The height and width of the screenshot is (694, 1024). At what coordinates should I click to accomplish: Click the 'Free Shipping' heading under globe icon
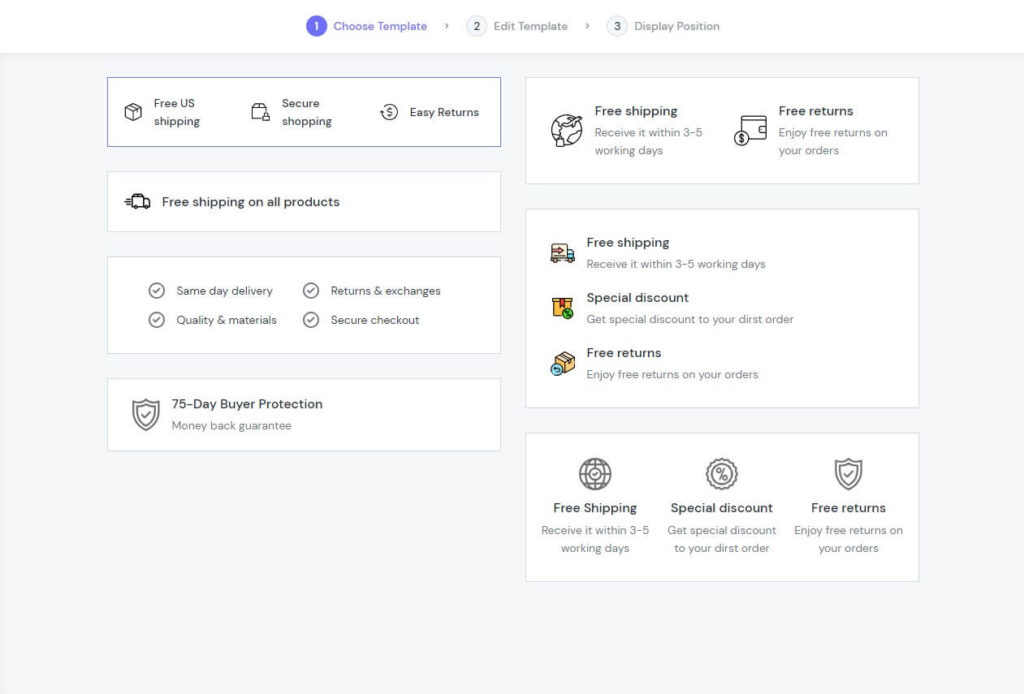595,508
